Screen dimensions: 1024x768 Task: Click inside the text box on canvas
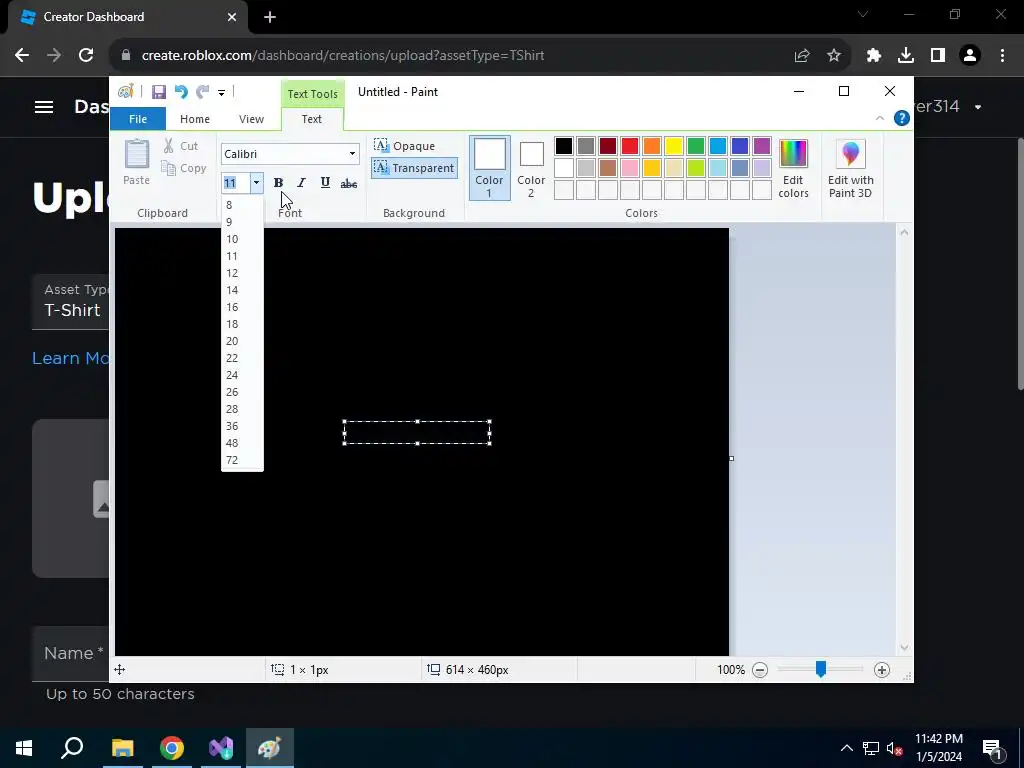tap(417, 432)
